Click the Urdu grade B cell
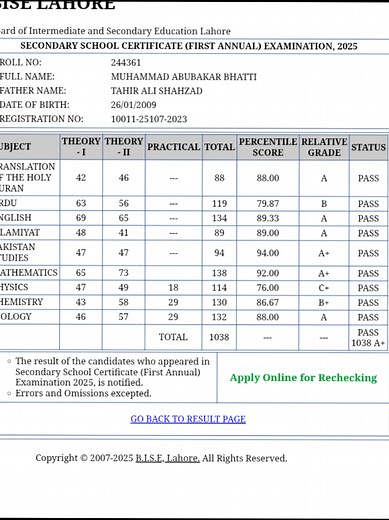This screenshot has height=520, width=389. pyautogui.click(x=324, y=203)
